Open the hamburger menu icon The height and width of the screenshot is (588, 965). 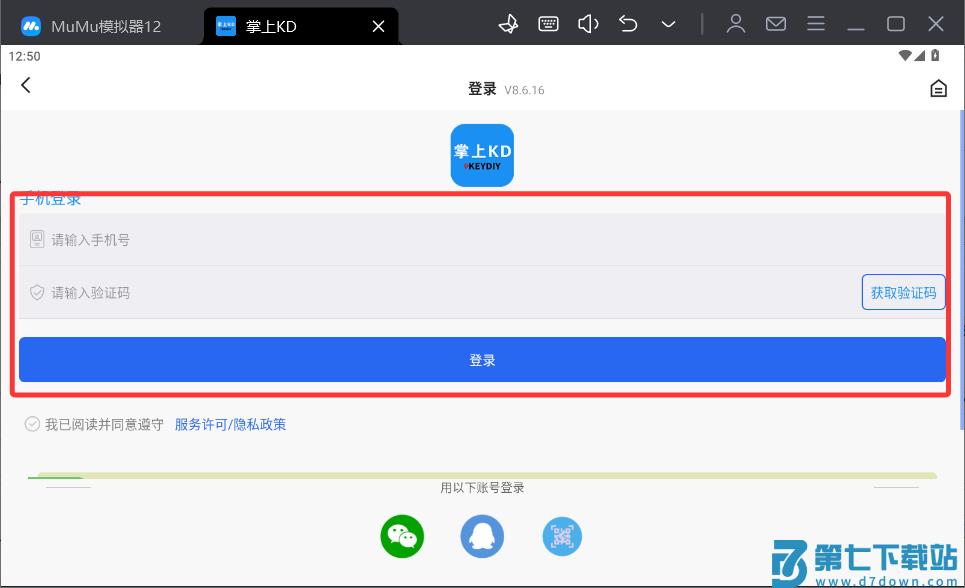816,24
